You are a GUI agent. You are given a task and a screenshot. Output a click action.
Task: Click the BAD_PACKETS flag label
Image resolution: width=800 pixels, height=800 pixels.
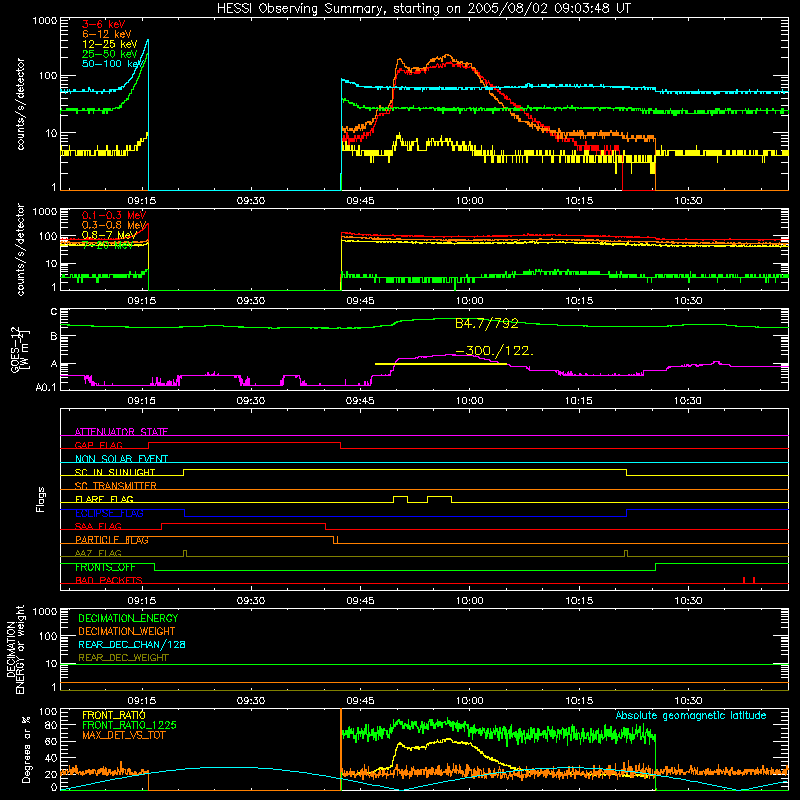coord(109,580)
